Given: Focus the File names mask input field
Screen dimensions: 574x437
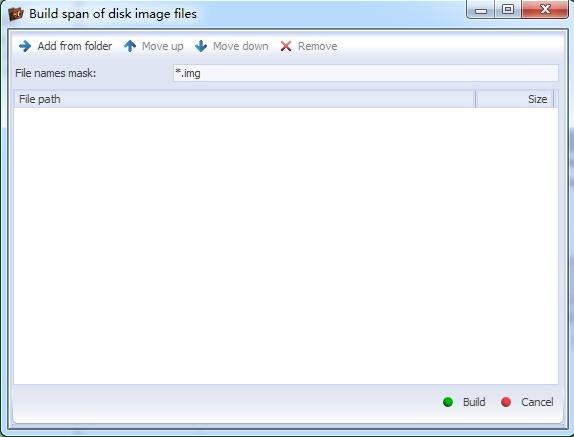Looking at the screenshot, I should pyautogui.click(x=366, y=73).
